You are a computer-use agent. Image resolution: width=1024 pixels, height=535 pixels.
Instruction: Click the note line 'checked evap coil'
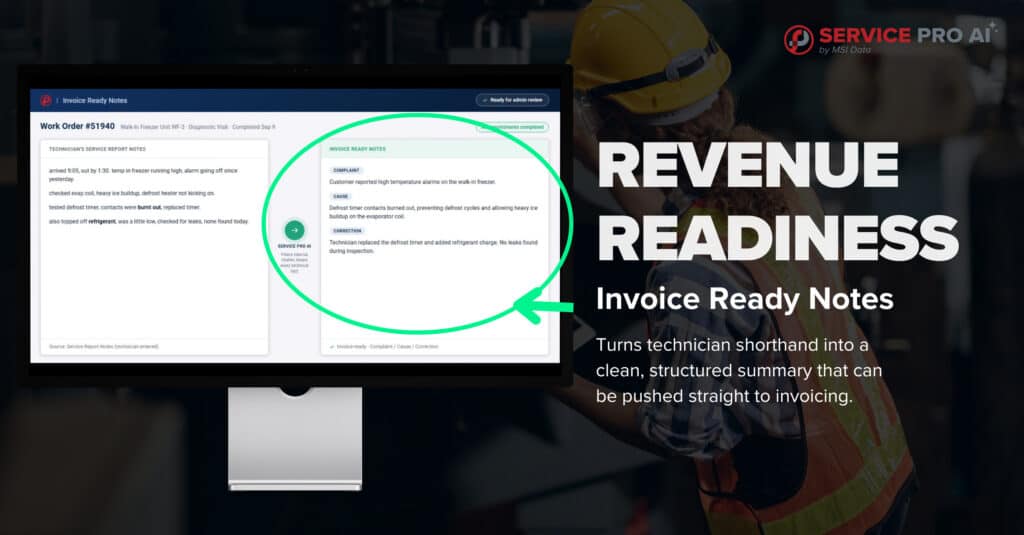pyautogui.click(x=132, y=193)
